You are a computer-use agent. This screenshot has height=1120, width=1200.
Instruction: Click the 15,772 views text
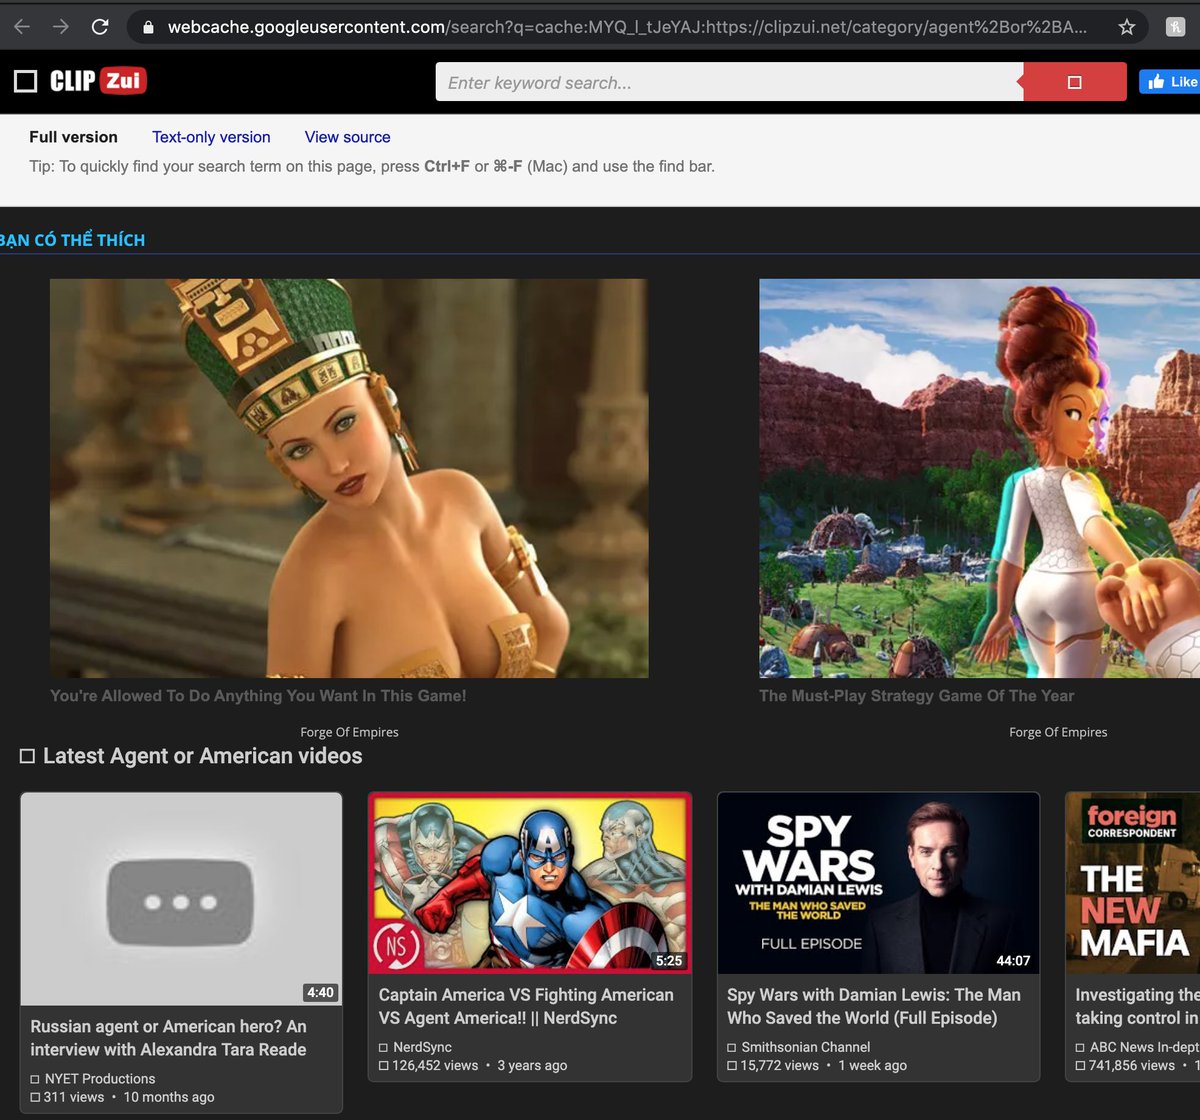[780, 1065]
